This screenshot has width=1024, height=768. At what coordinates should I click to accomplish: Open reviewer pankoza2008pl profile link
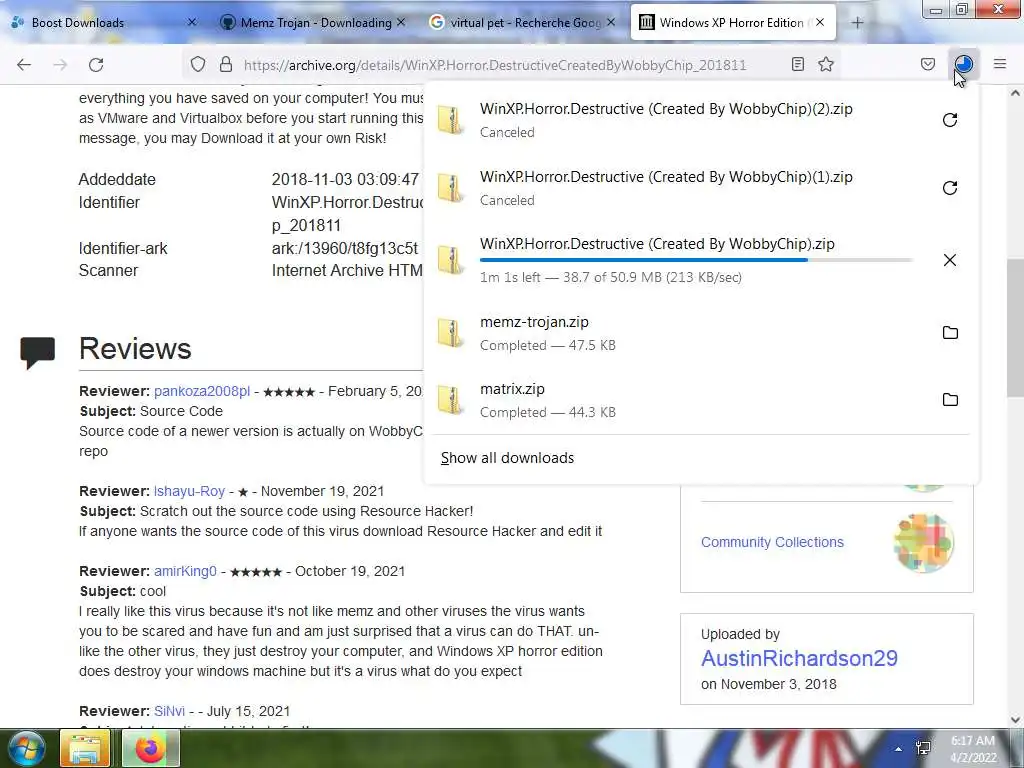coord(202,391)
